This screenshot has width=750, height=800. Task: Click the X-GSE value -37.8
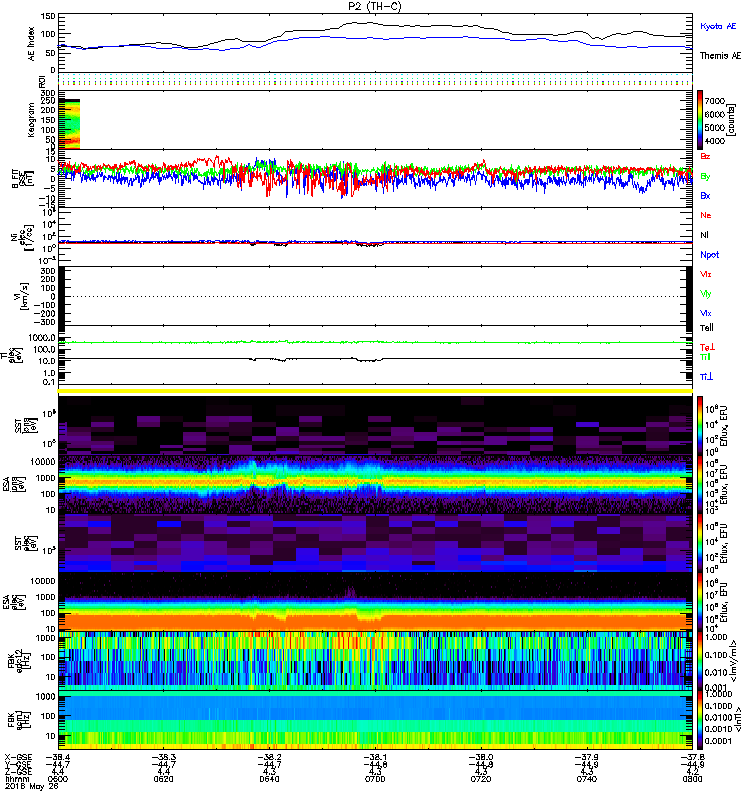pos(692,757)
